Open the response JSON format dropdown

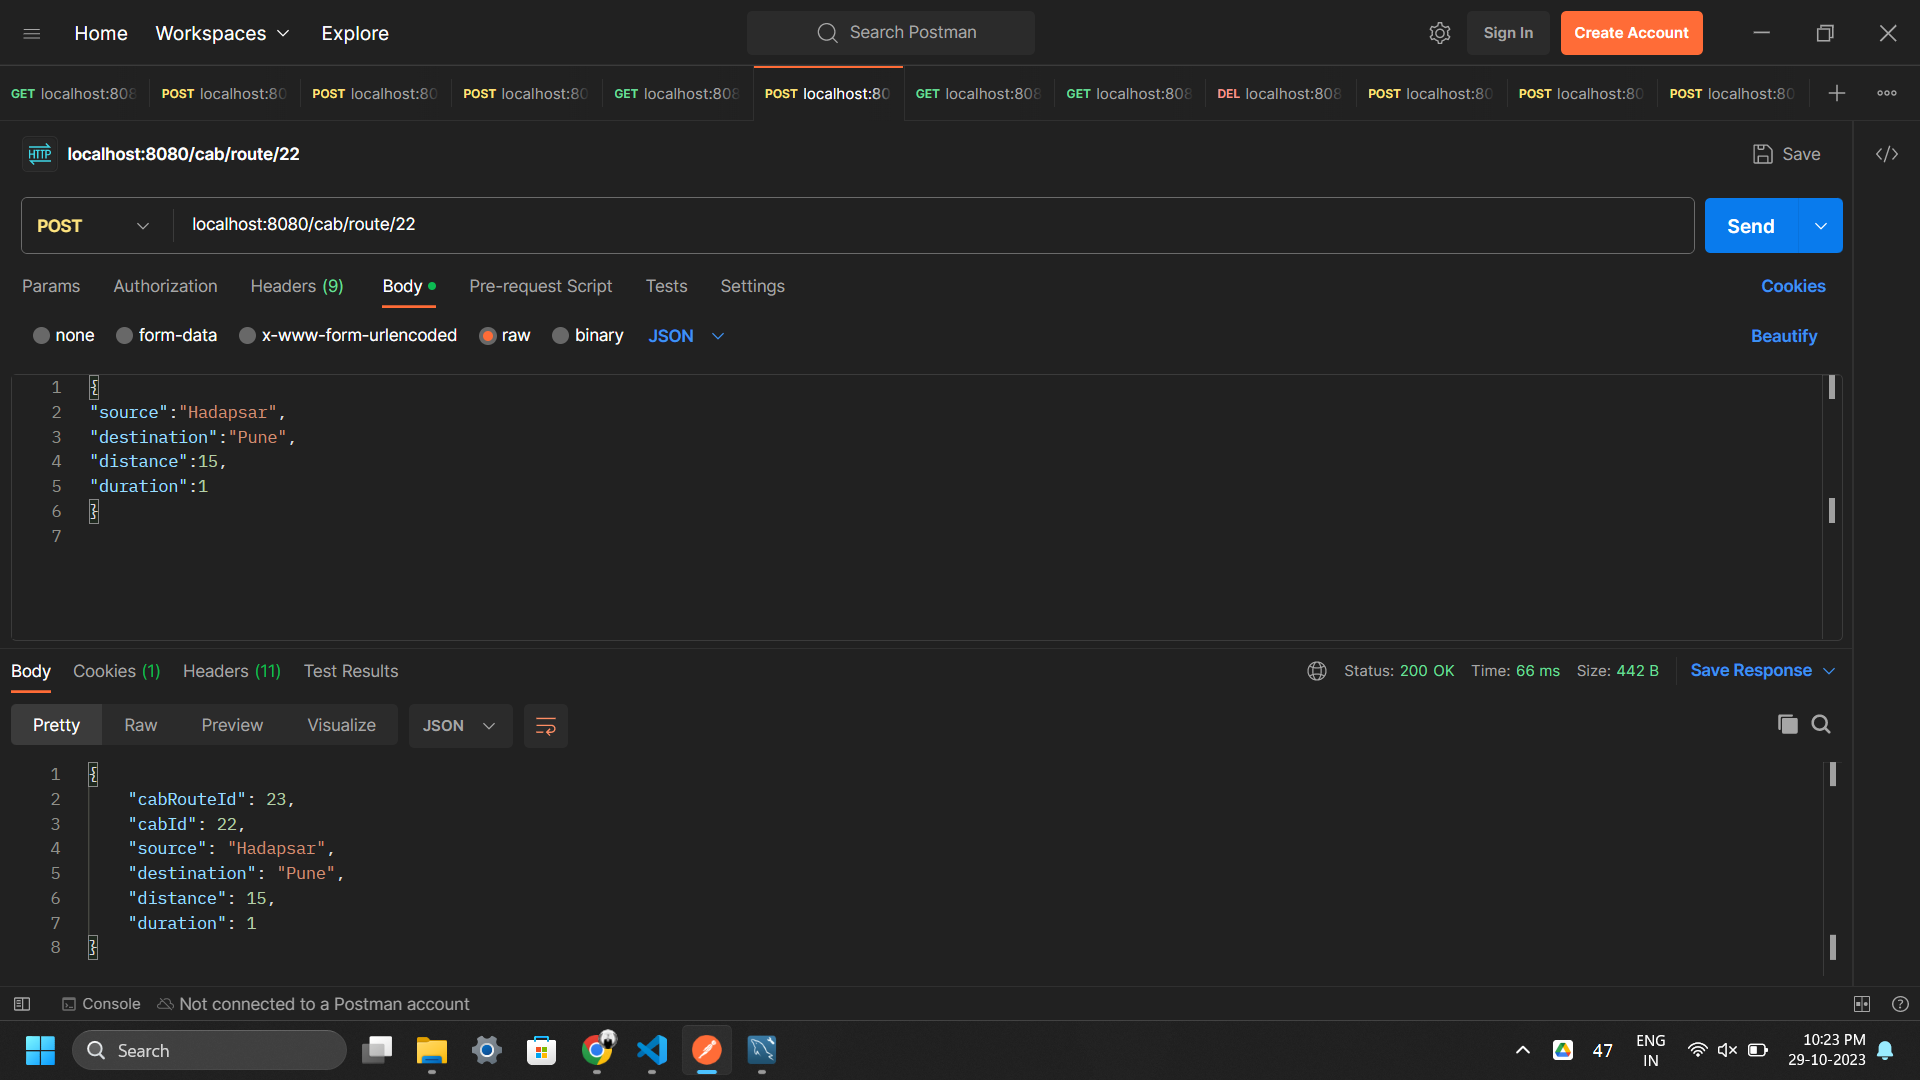(x=460, y=726)
